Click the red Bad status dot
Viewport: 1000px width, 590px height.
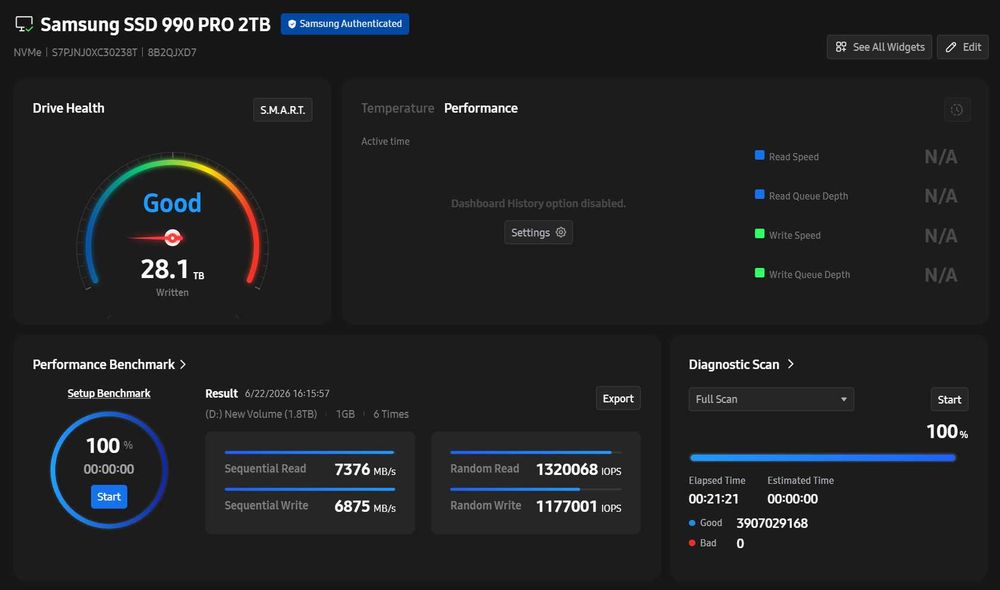[x=692, y=543]
